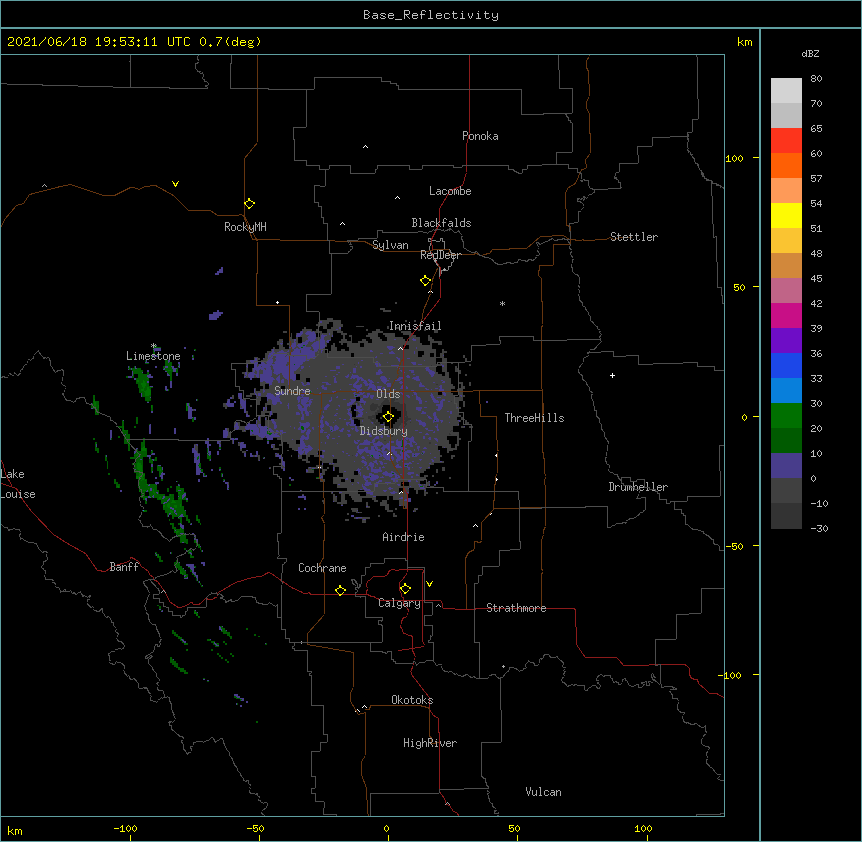The width and height of the screenshot is (862, 842).
Task: Click the Drumheller label
Action: click(638, 487)
